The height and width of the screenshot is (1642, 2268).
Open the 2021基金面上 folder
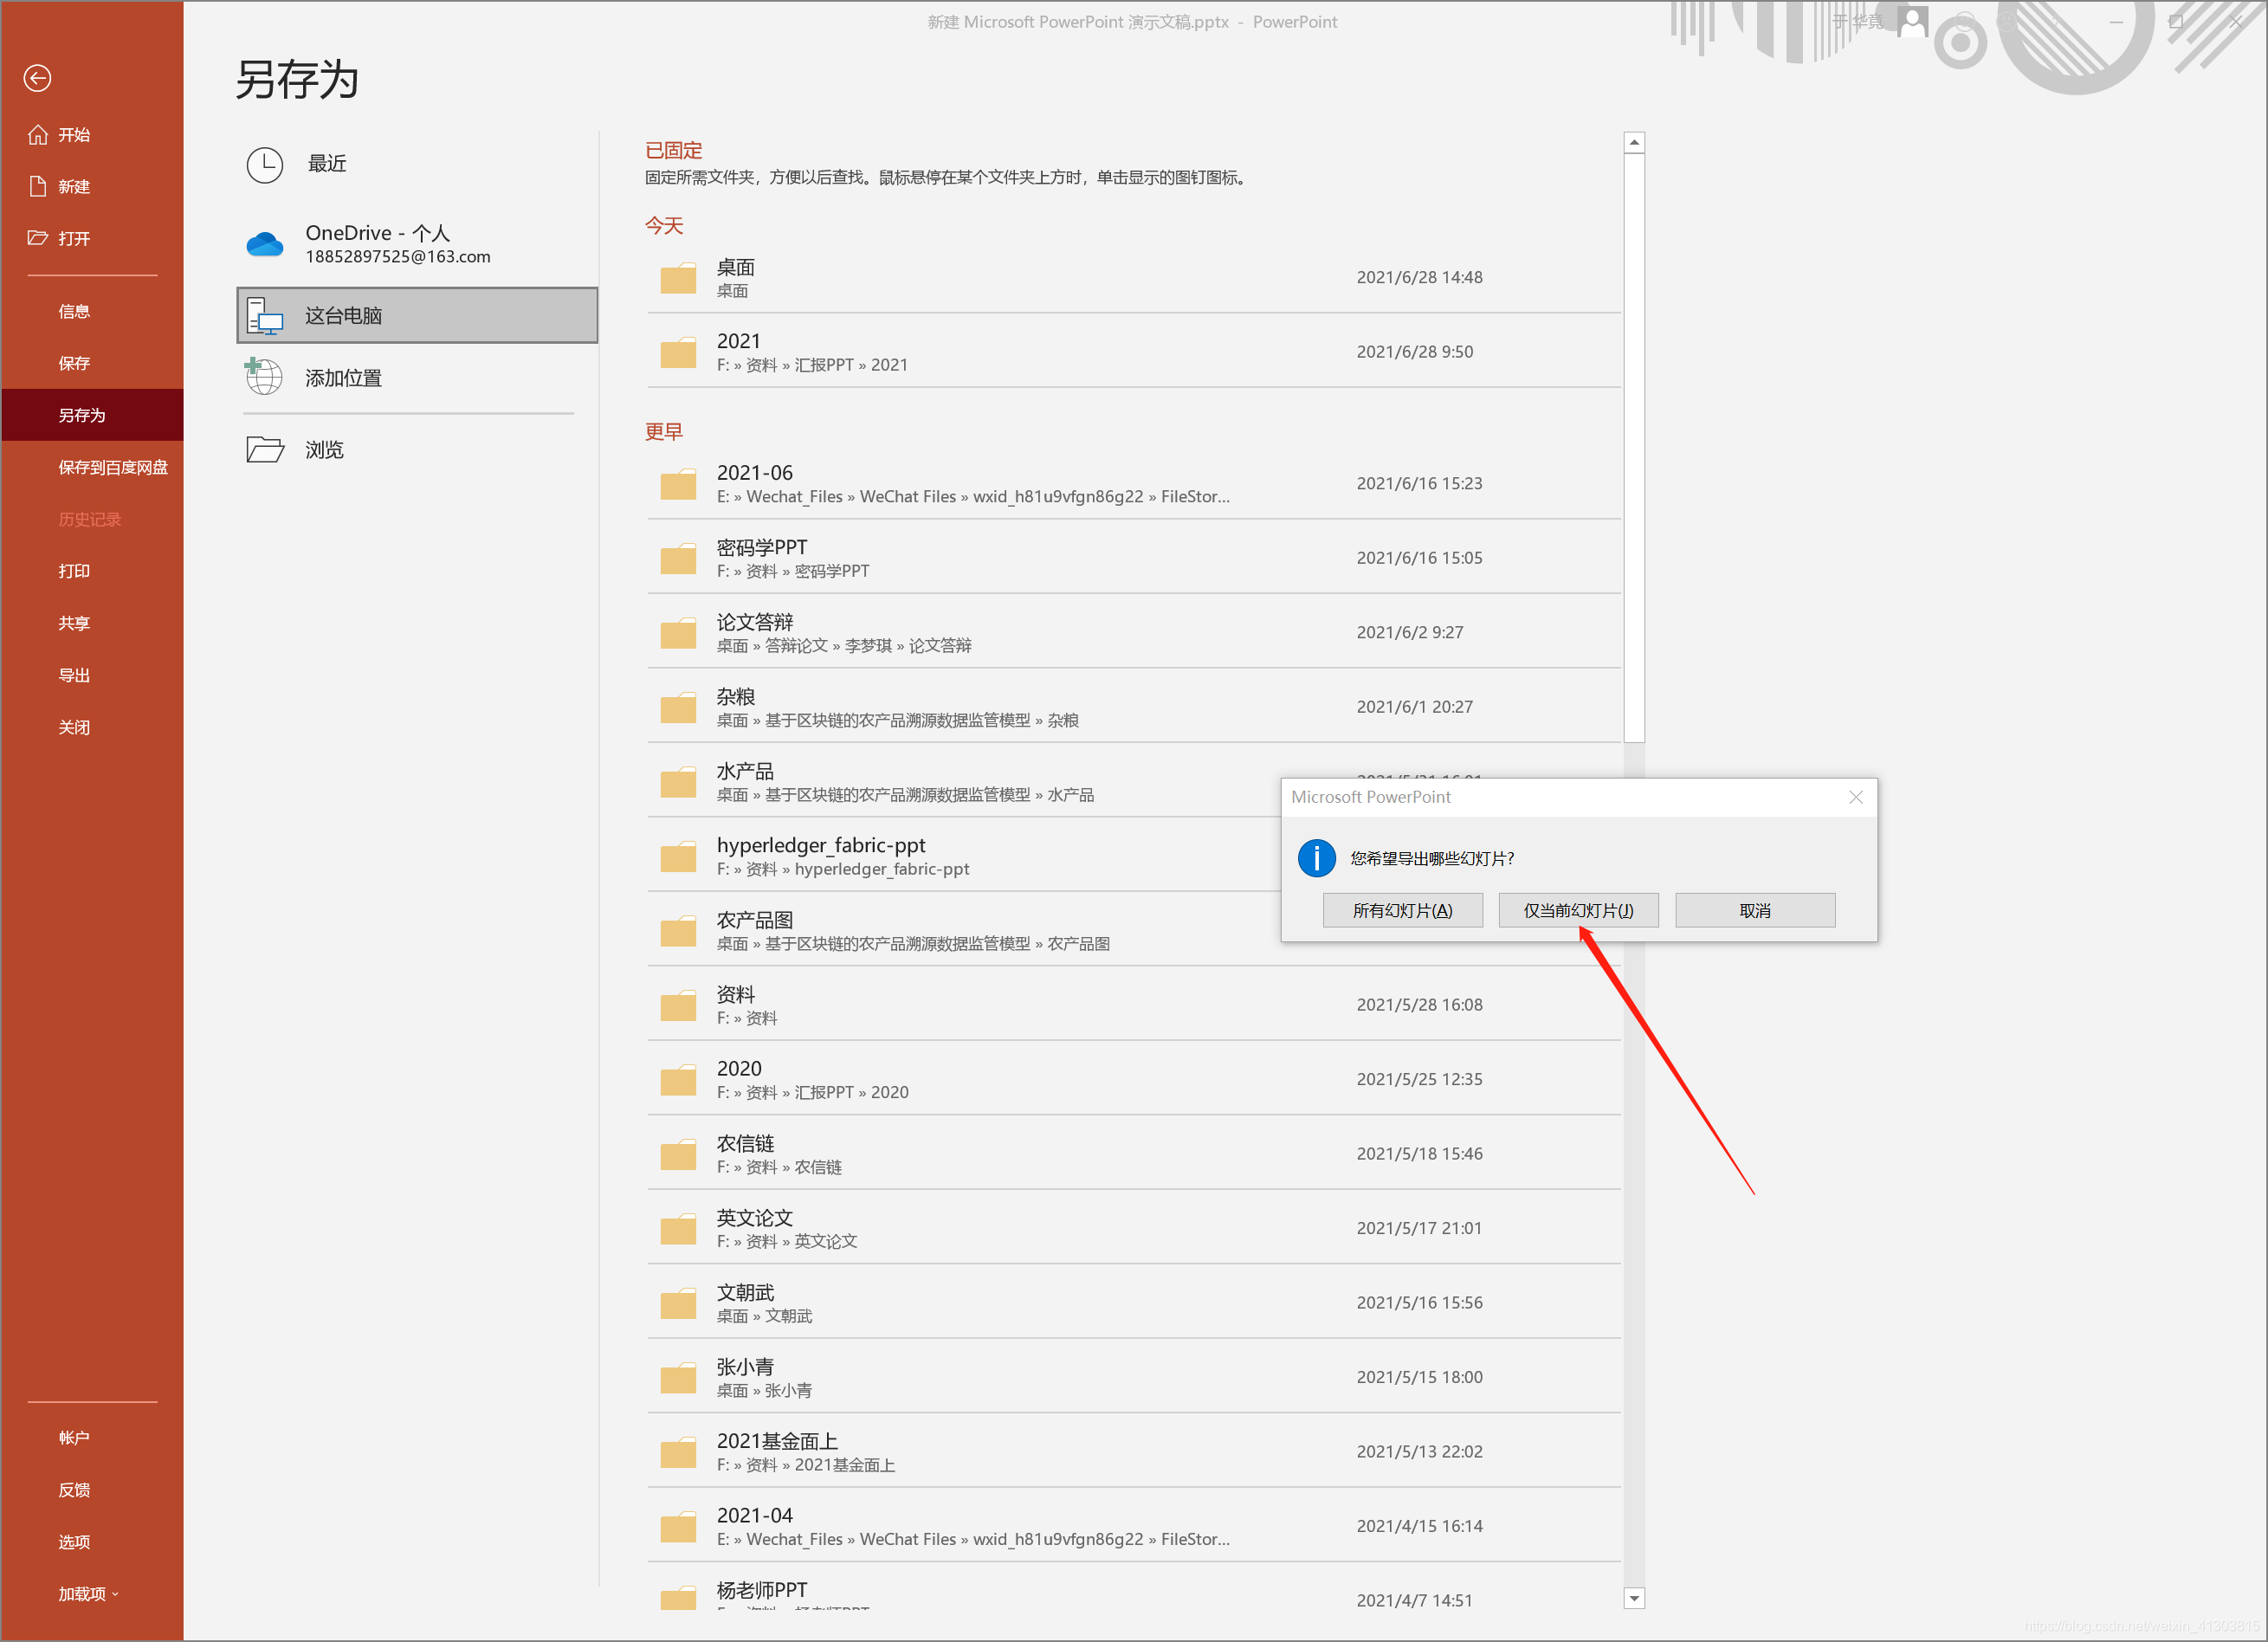point(1134,1452)
